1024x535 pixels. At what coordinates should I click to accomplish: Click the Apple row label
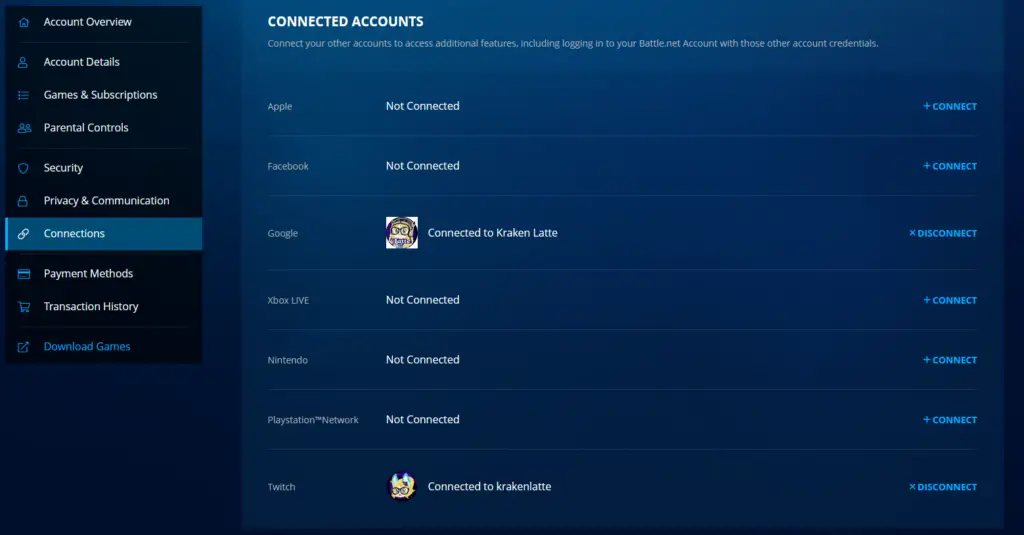pyautogui.click(x=280, y=106)
